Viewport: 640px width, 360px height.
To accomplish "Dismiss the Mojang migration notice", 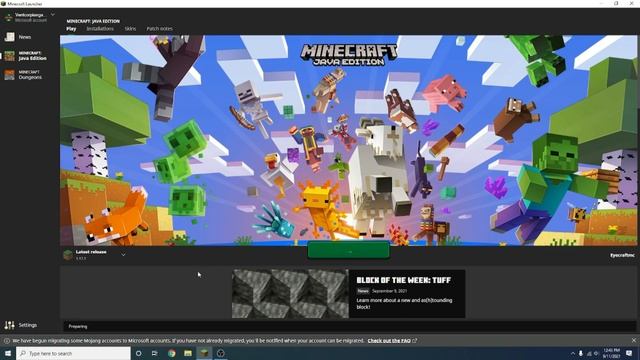I will tap(633, 340).
